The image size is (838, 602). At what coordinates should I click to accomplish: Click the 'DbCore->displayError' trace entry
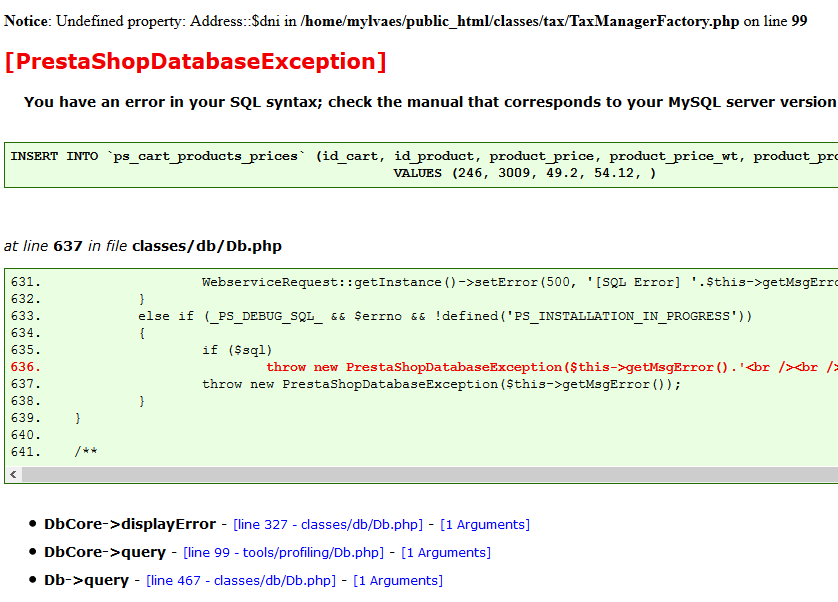pos(130,524)
